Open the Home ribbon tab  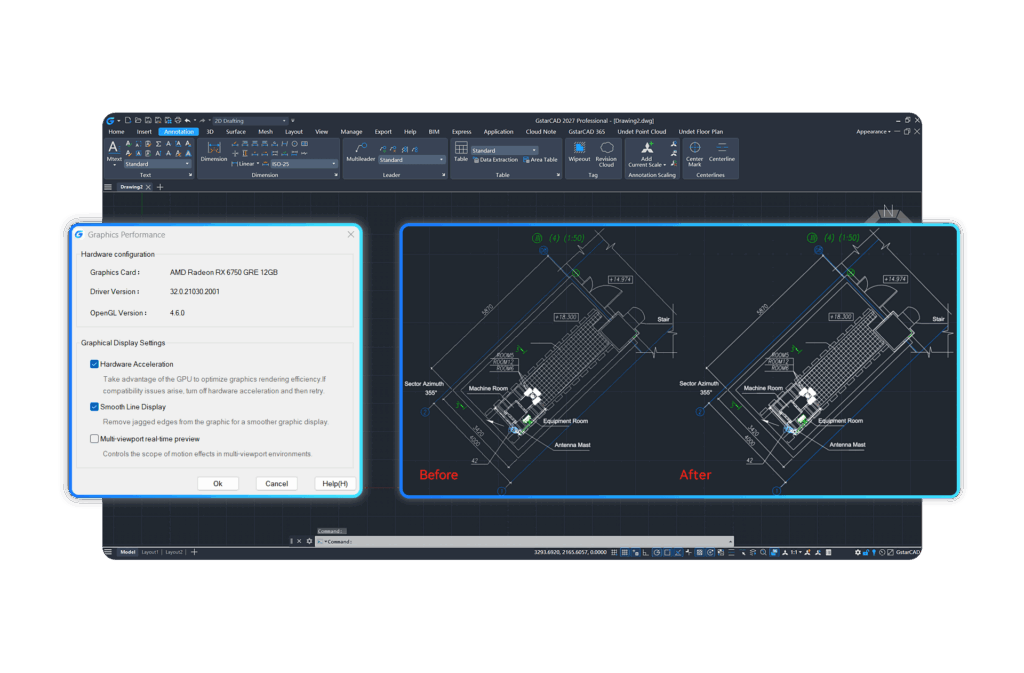(116, 132)
